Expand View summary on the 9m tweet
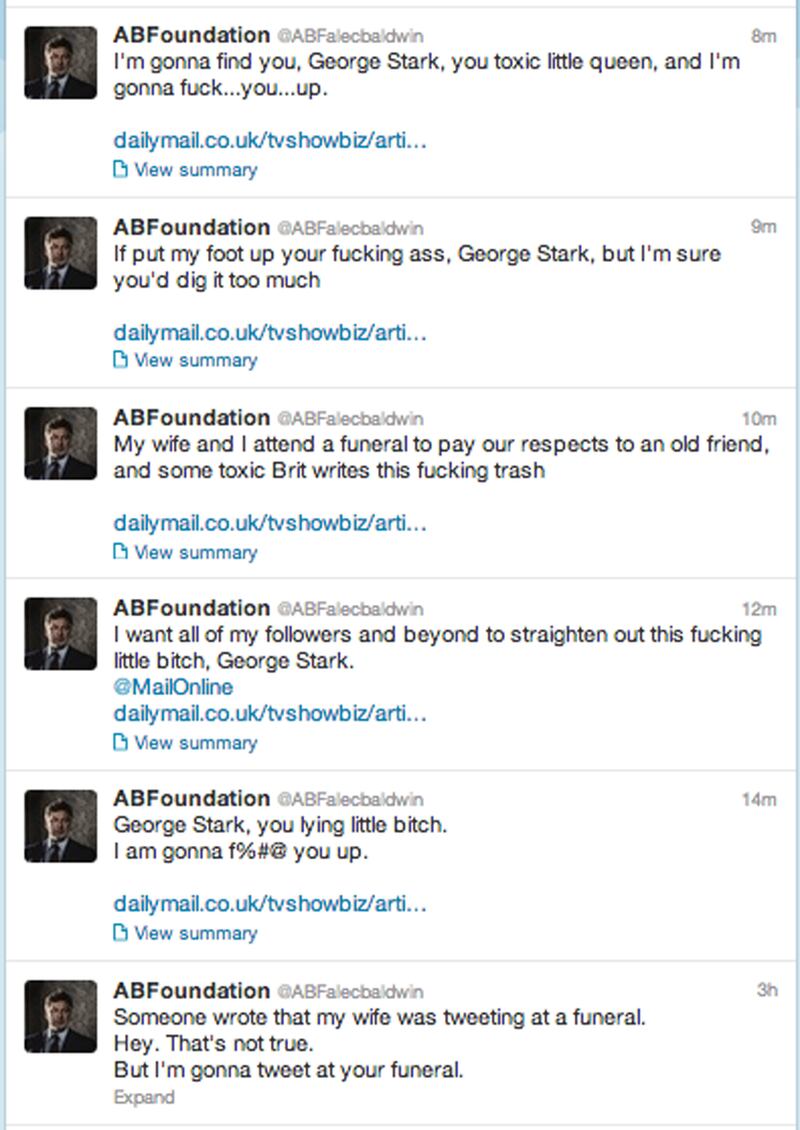 pyautogui.click(x=195, y=360)
